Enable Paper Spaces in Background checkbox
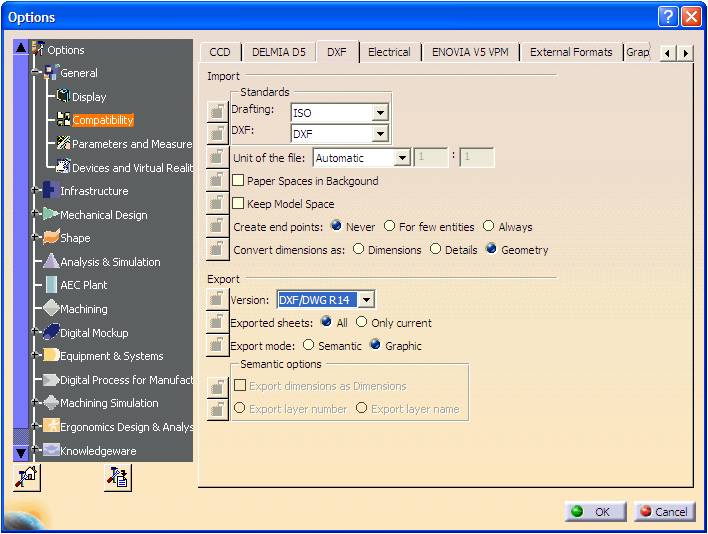 238,181
